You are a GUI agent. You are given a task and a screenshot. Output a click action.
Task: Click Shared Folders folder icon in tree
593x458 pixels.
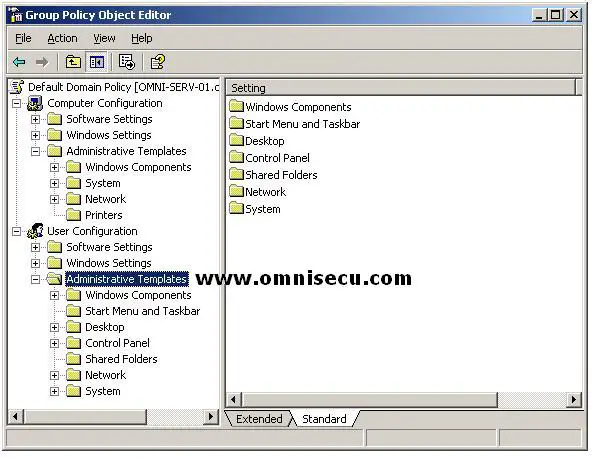73,359
